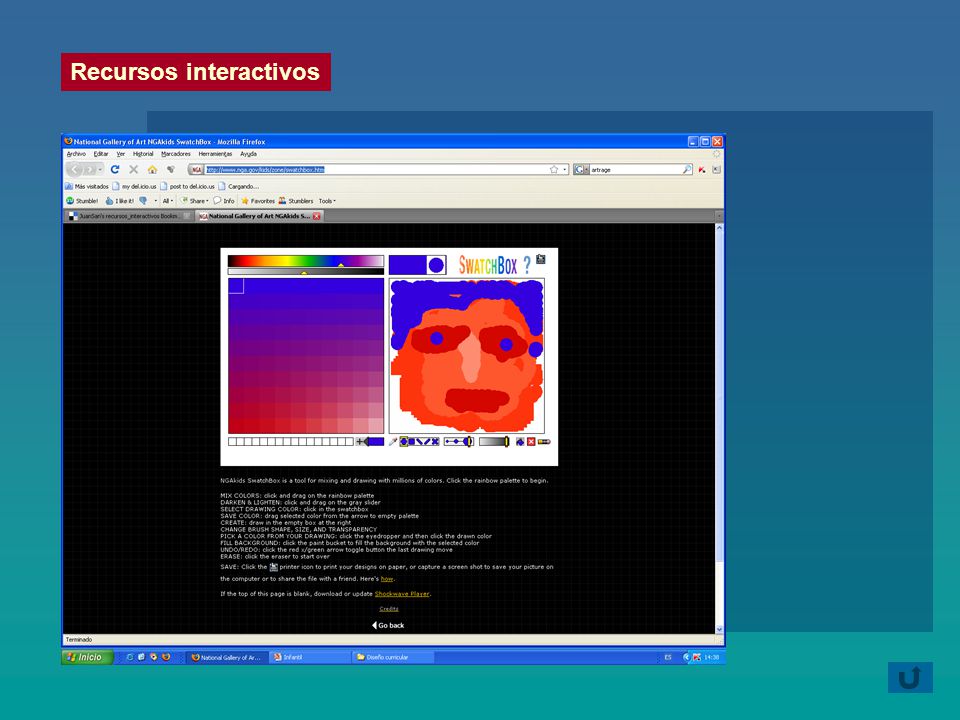This screenshot has width=960, height=720.
Task: Expand the StumbleUpon 'All' topics dropdown
Action: point(168,201)
